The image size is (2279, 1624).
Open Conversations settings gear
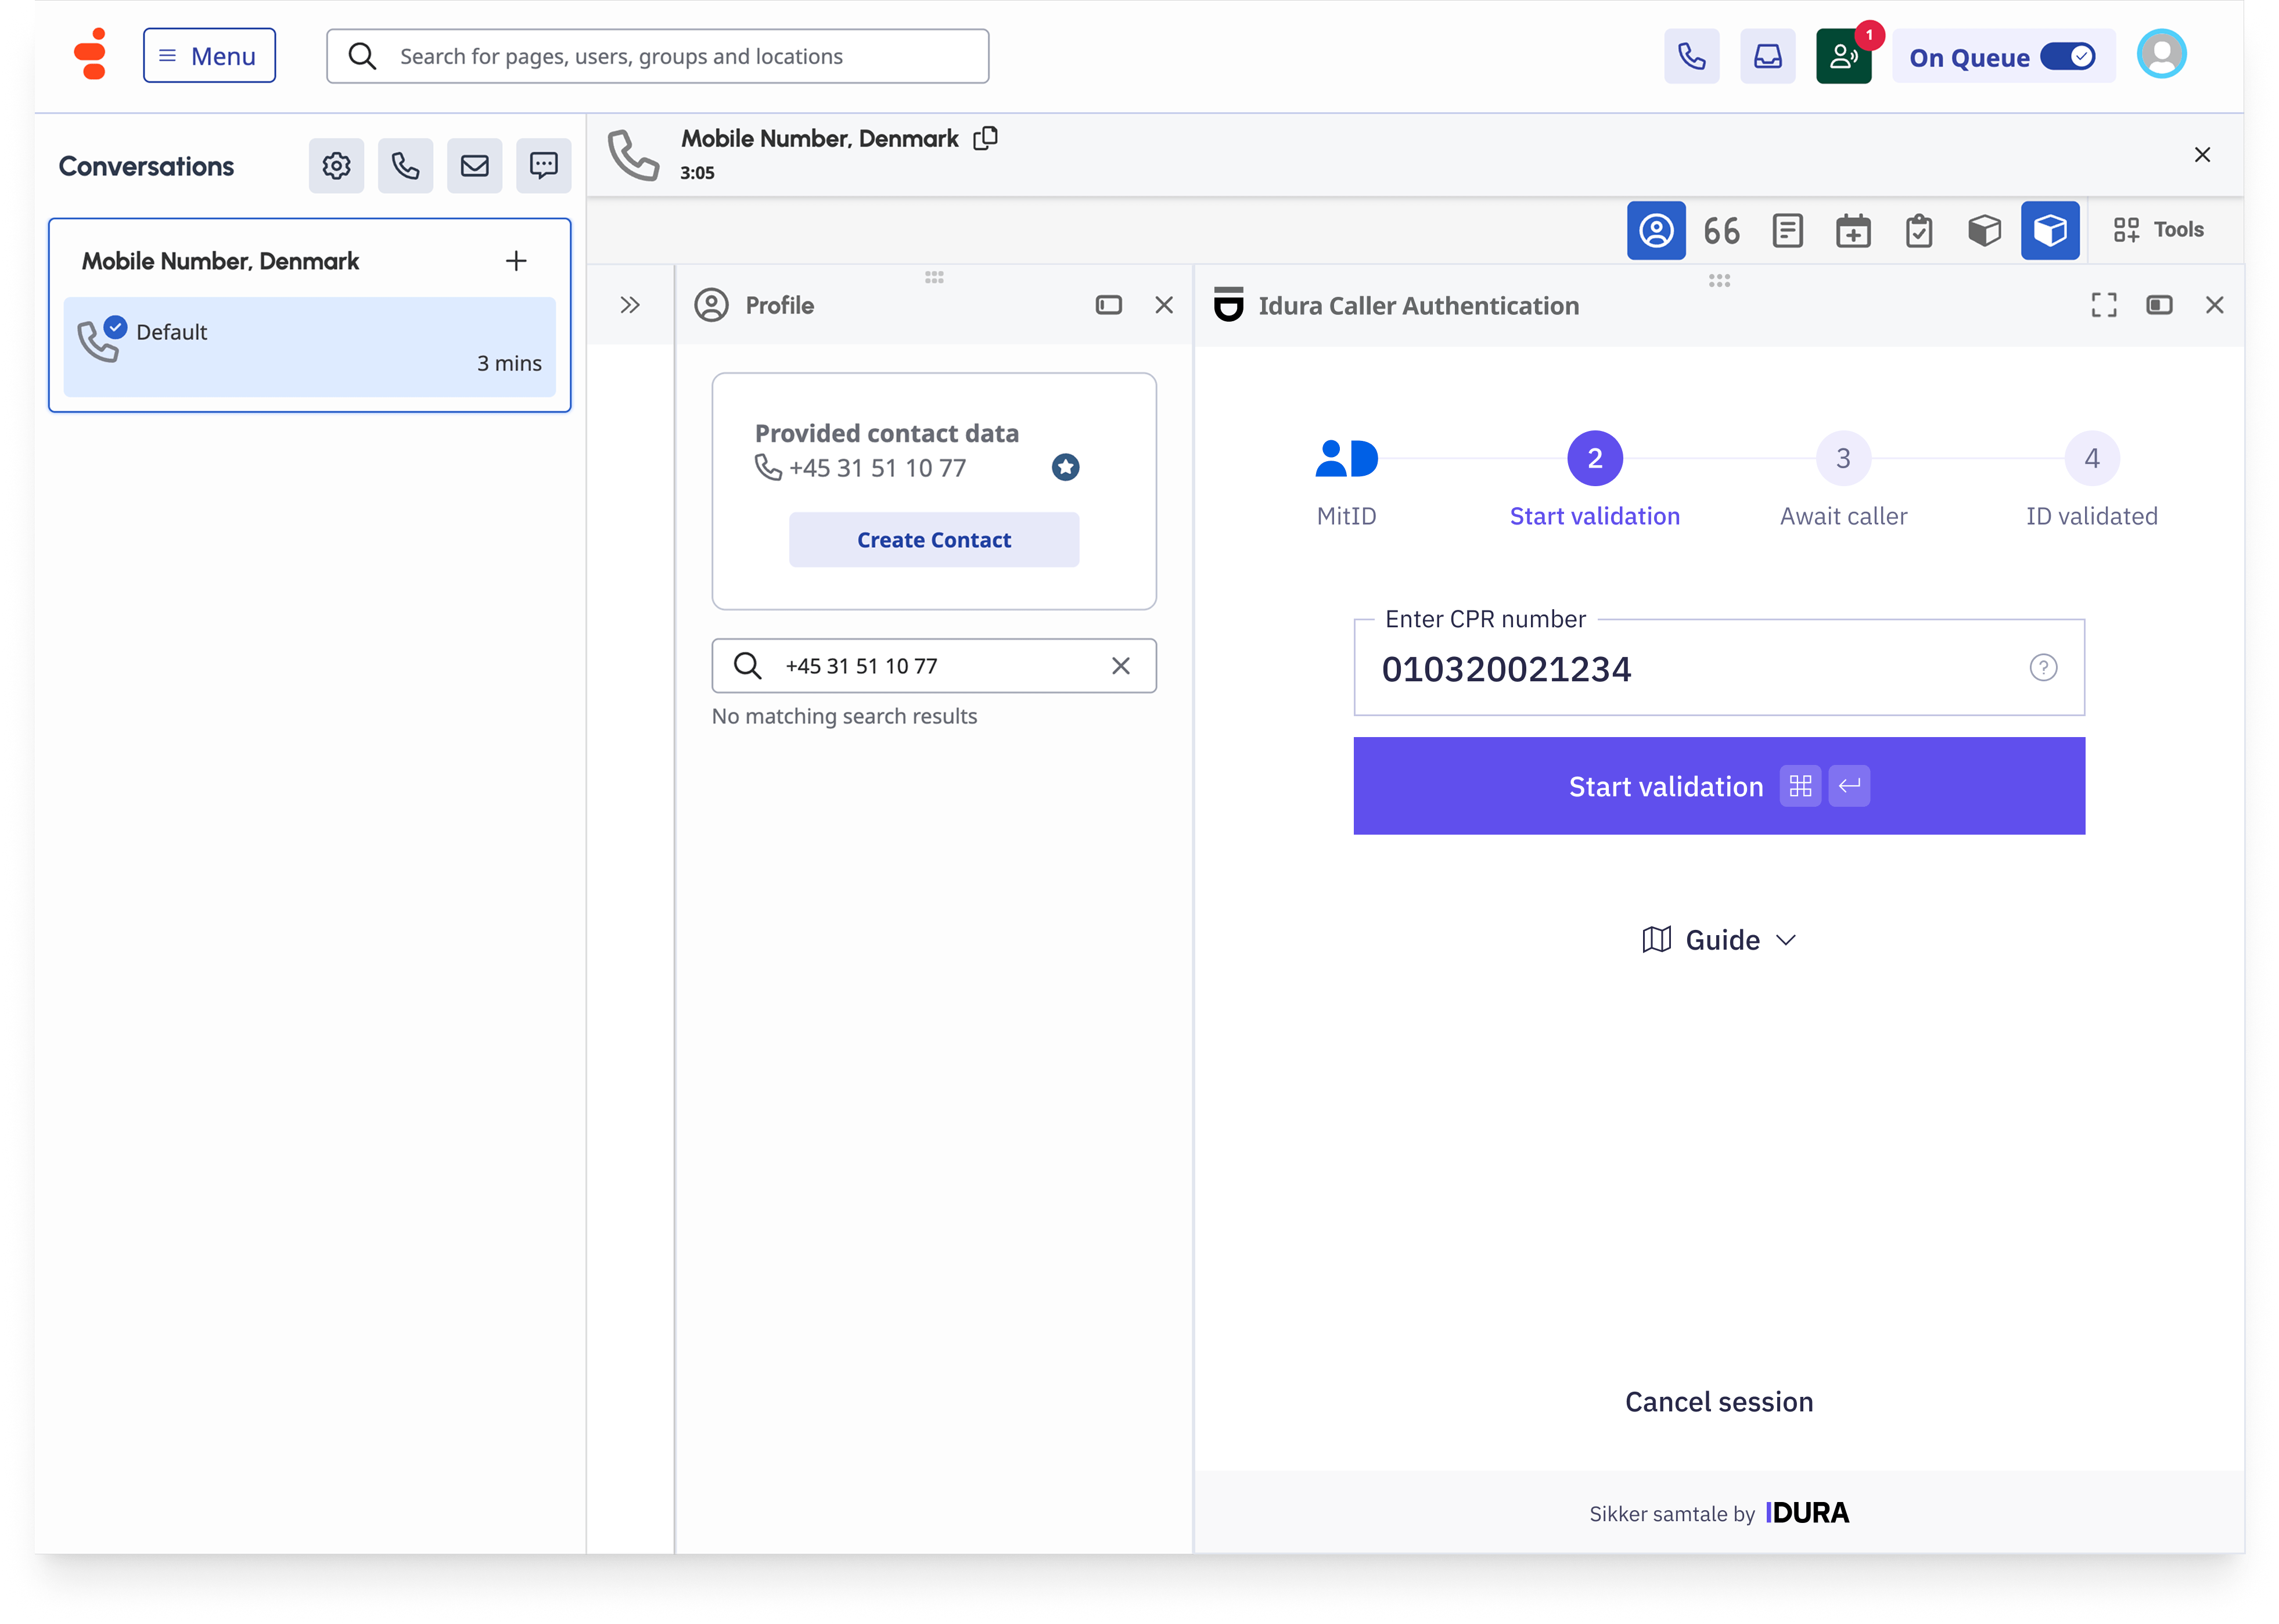[336, 166]
